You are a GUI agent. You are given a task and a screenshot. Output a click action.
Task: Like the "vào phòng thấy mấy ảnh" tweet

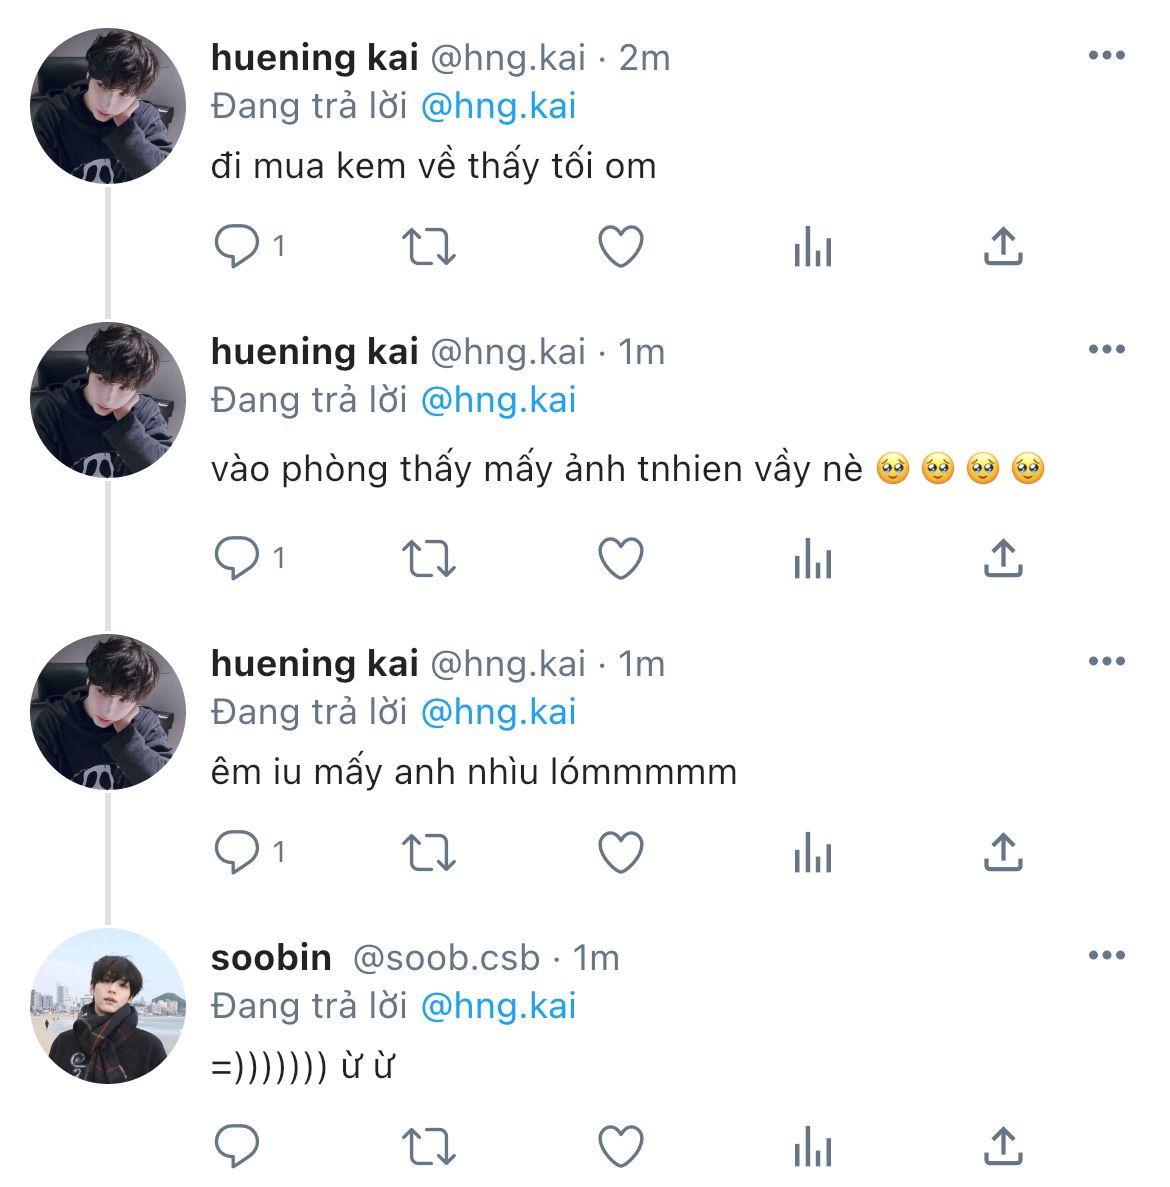[620, 559]
